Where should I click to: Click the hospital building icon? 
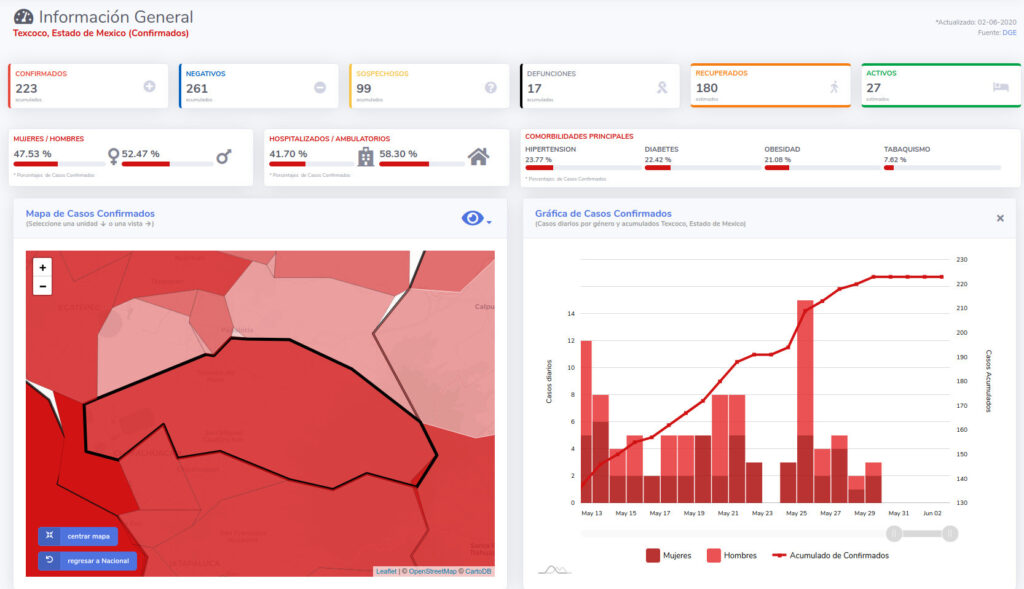[x=366, y=156]
